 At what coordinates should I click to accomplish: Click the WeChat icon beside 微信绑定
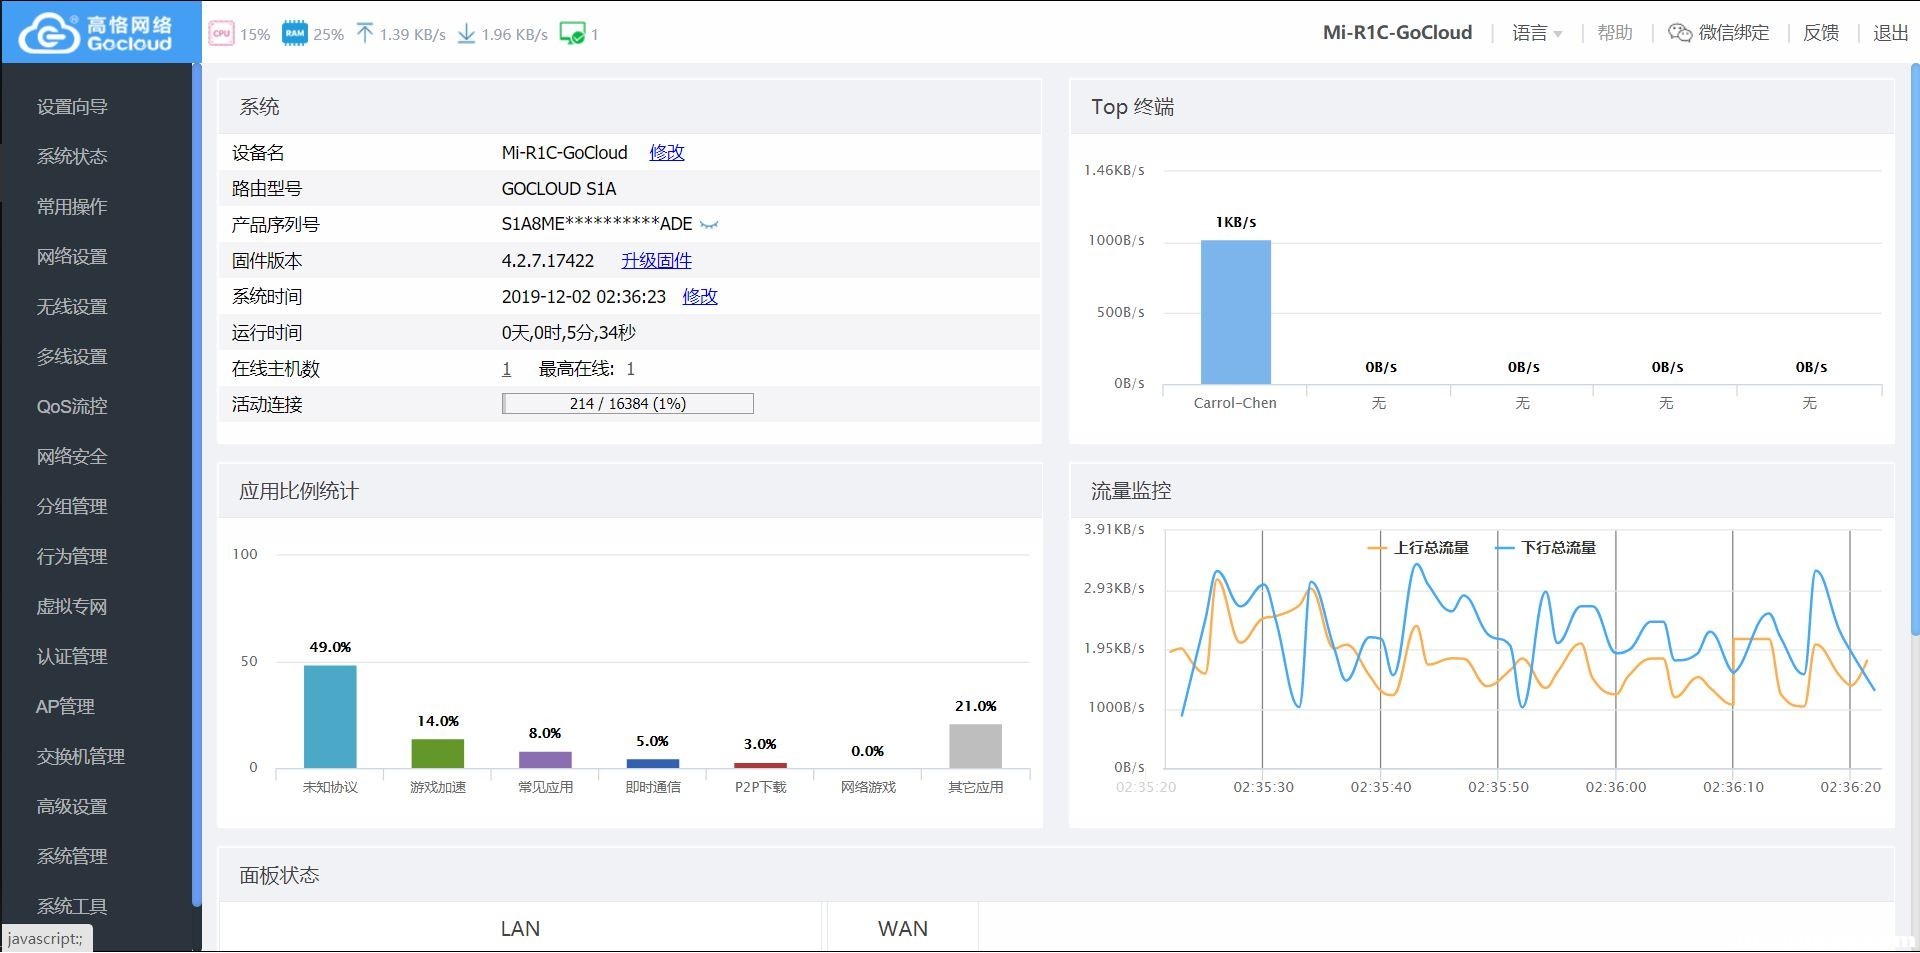[1680, 33]
